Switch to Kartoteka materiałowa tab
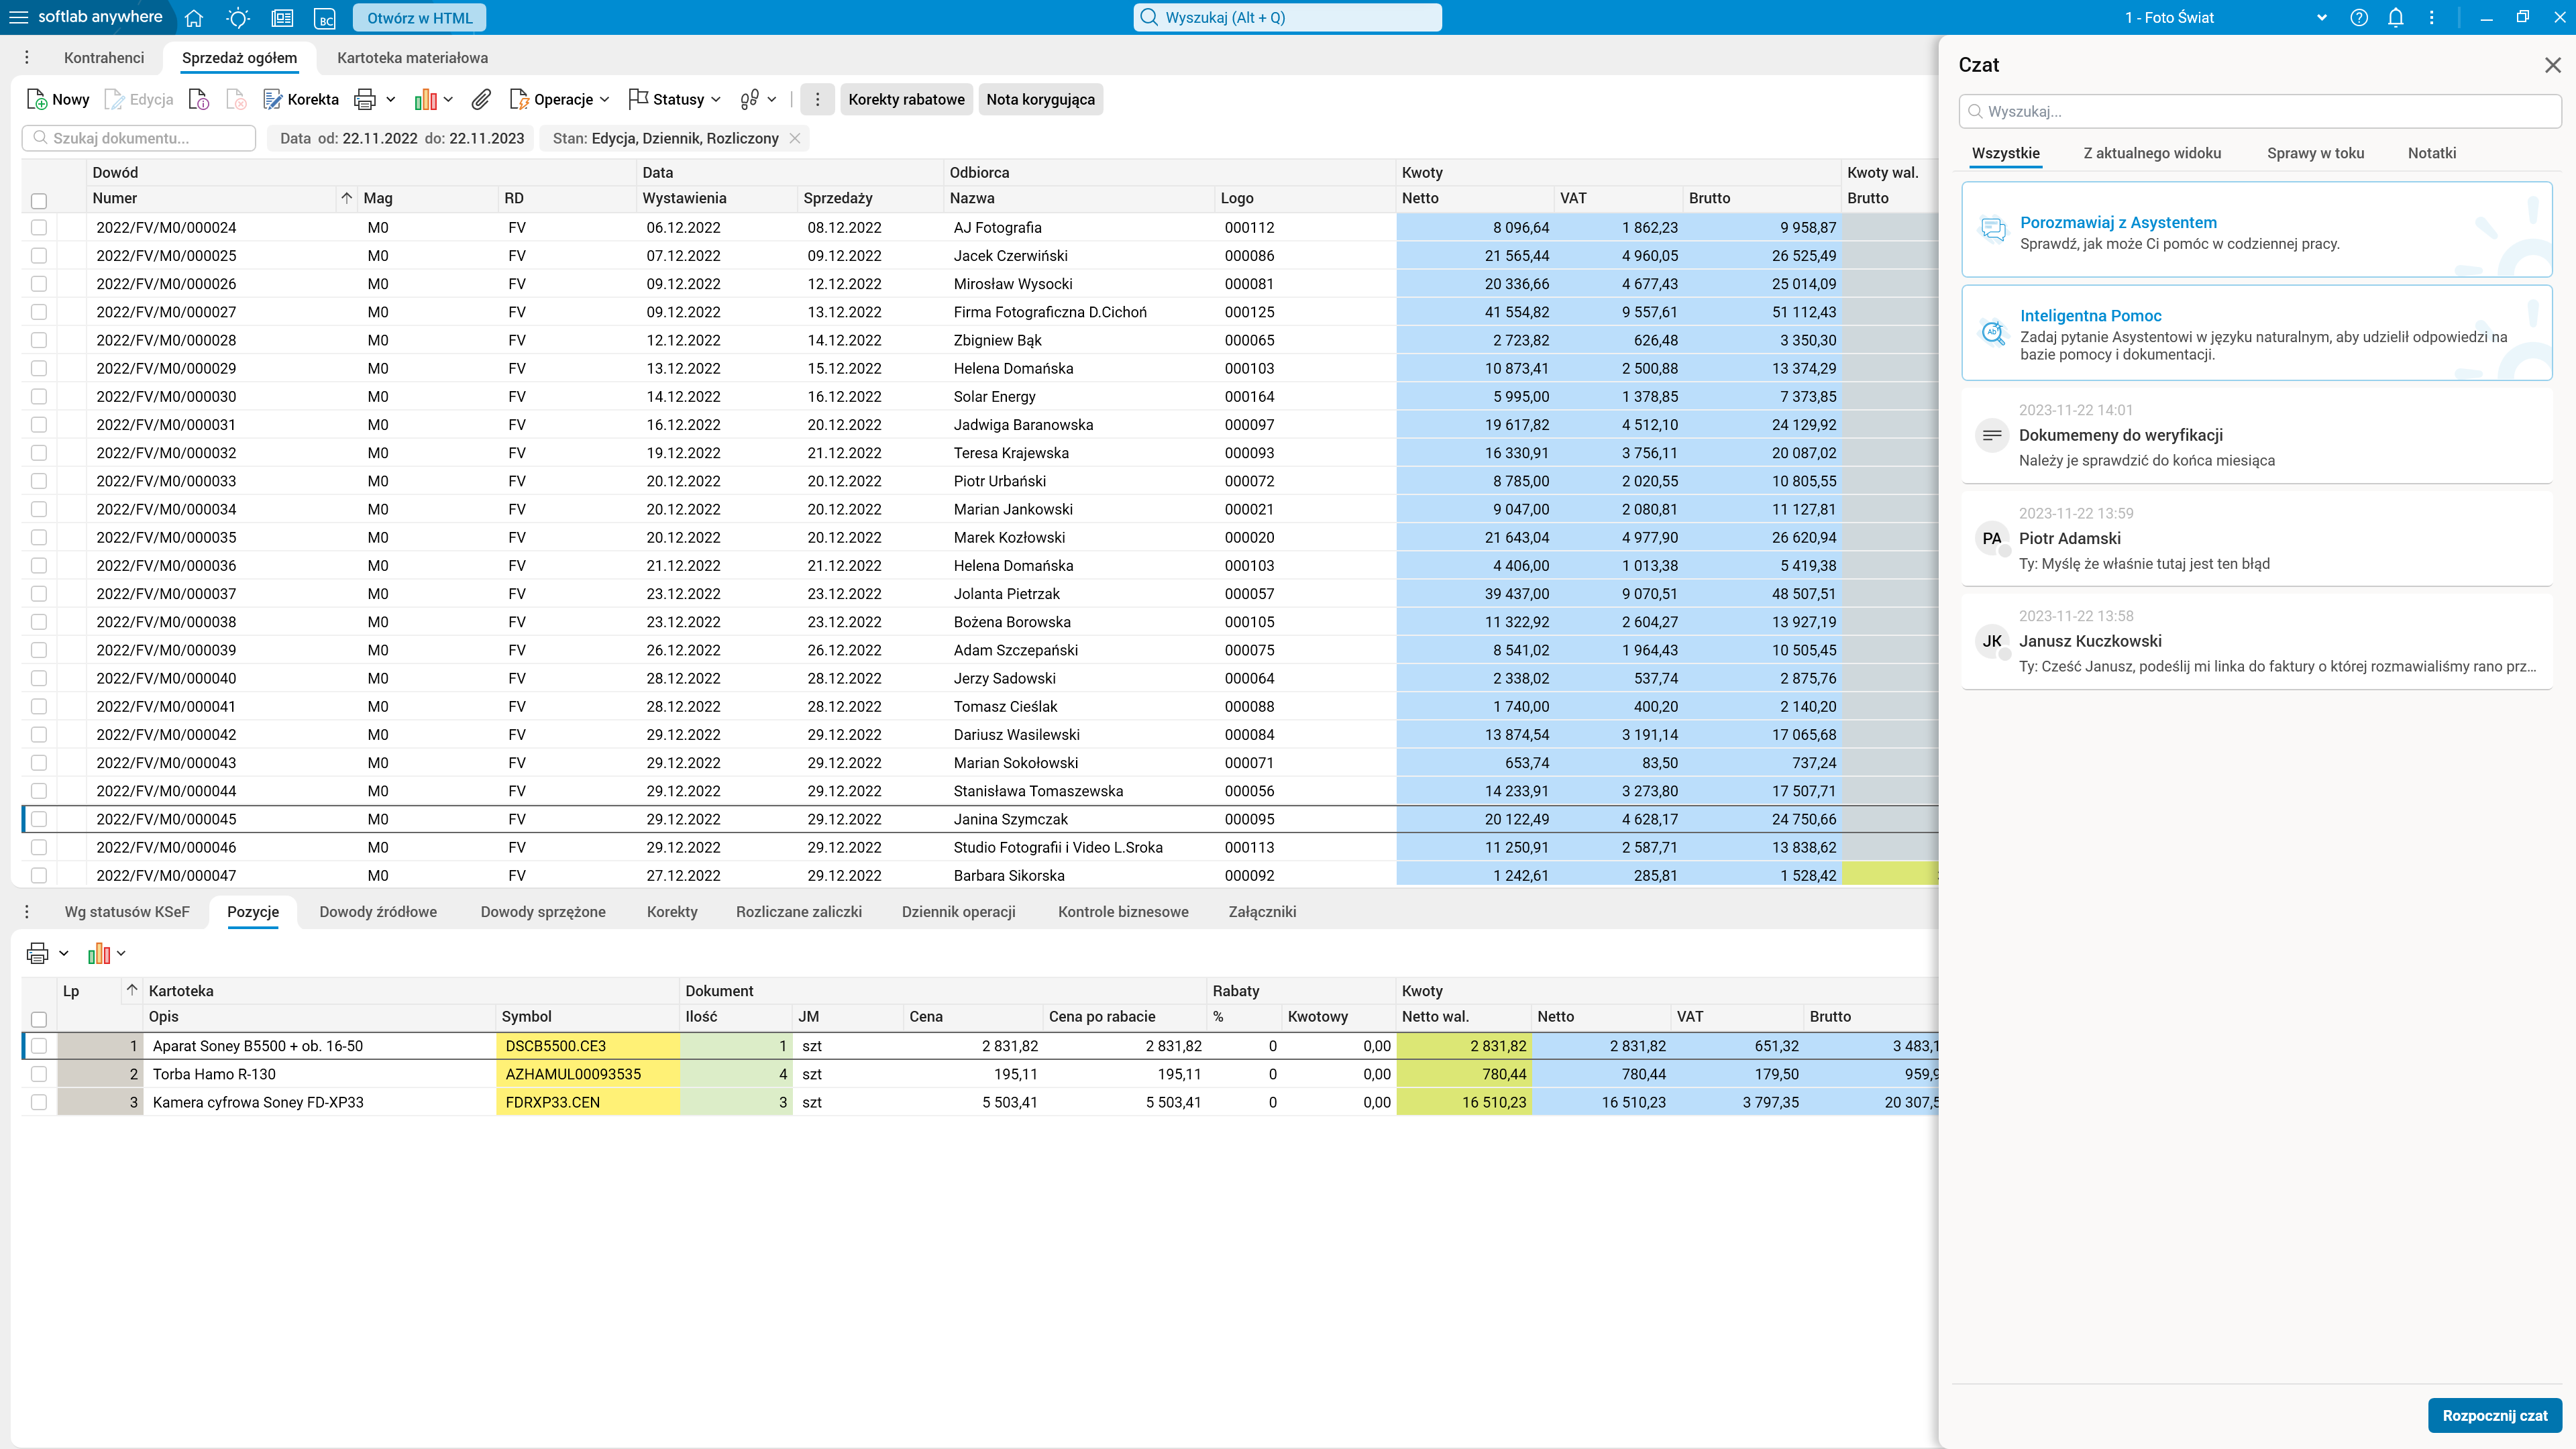Viewport: 2576px width, 1449px height. (x=412, y=58)
